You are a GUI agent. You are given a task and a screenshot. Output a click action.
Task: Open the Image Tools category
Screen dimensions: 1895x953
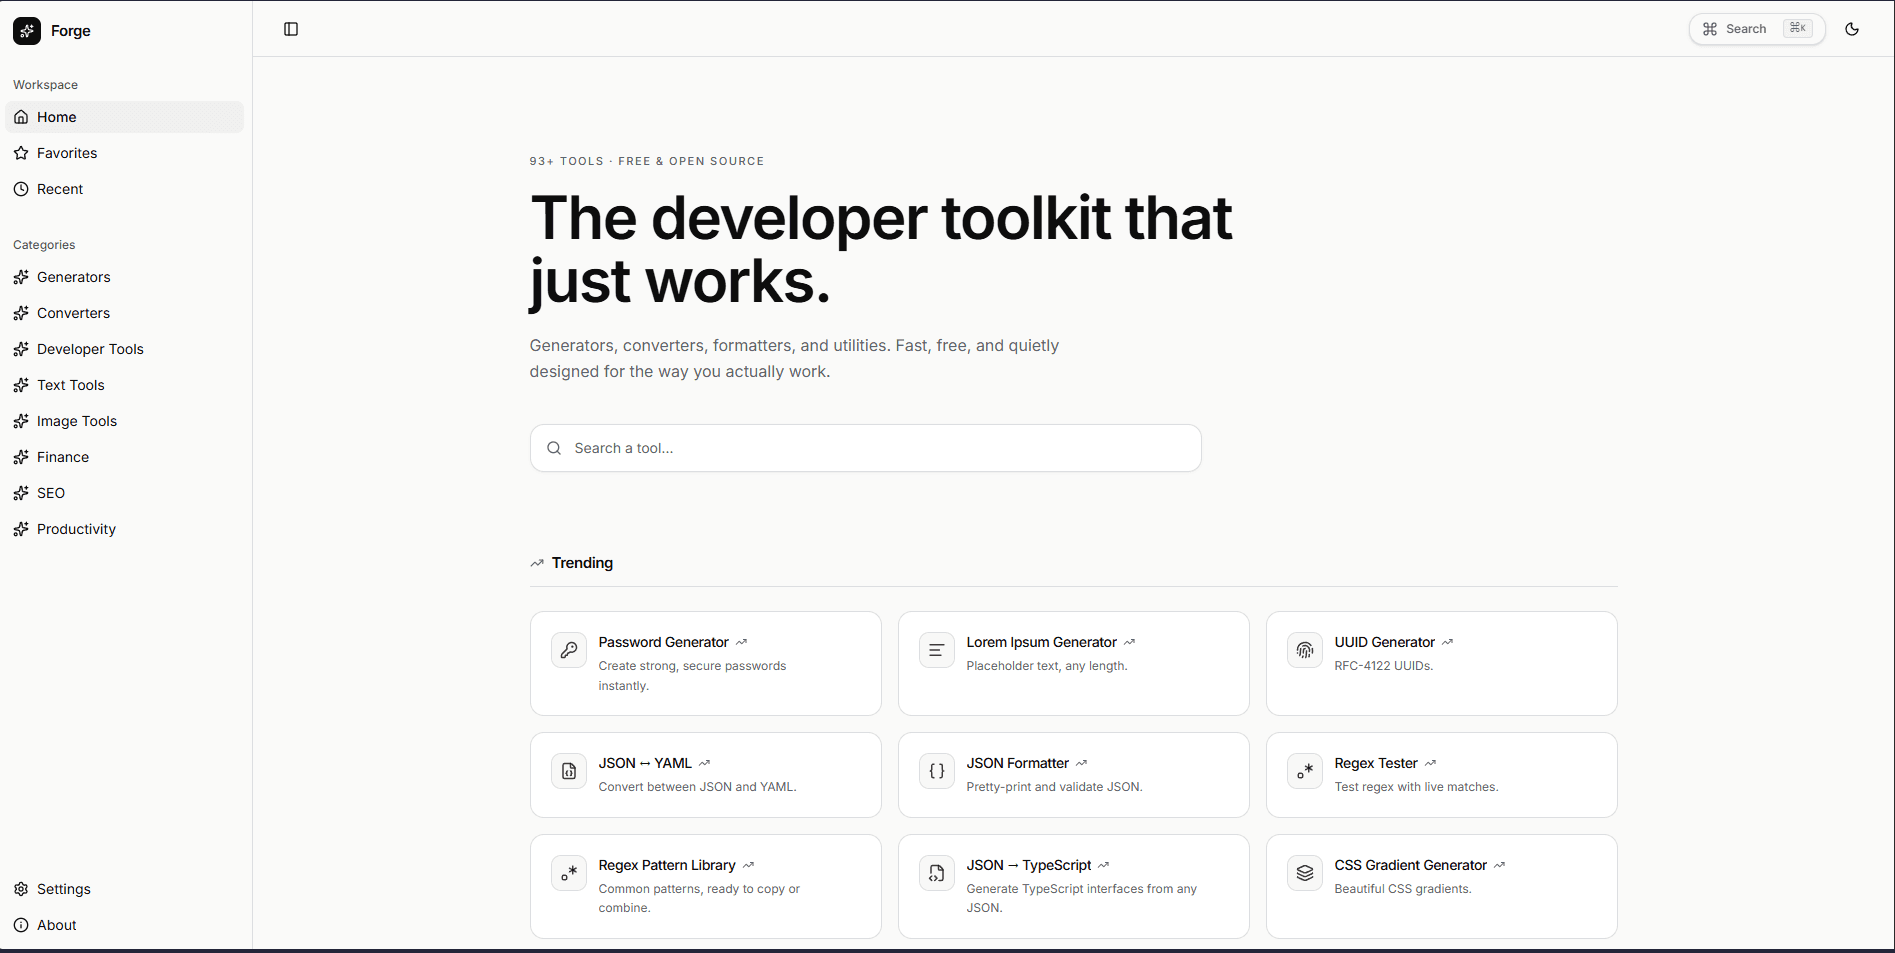125,421
